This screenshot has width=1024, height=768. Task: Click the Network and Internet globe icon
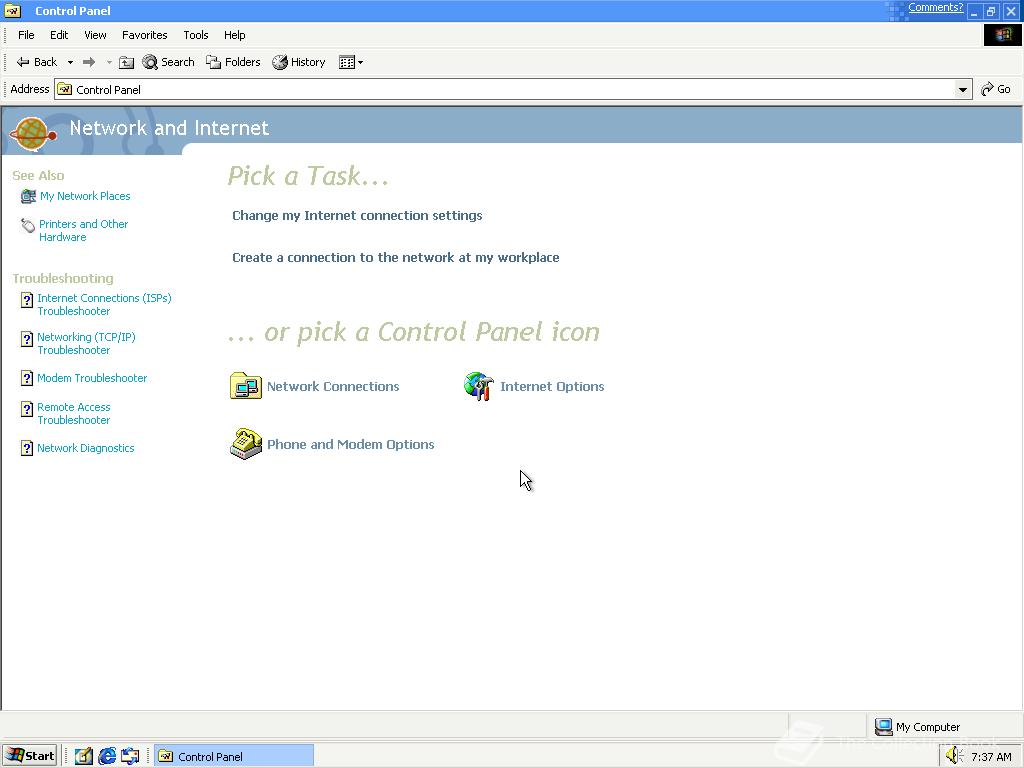coord(33,133)
